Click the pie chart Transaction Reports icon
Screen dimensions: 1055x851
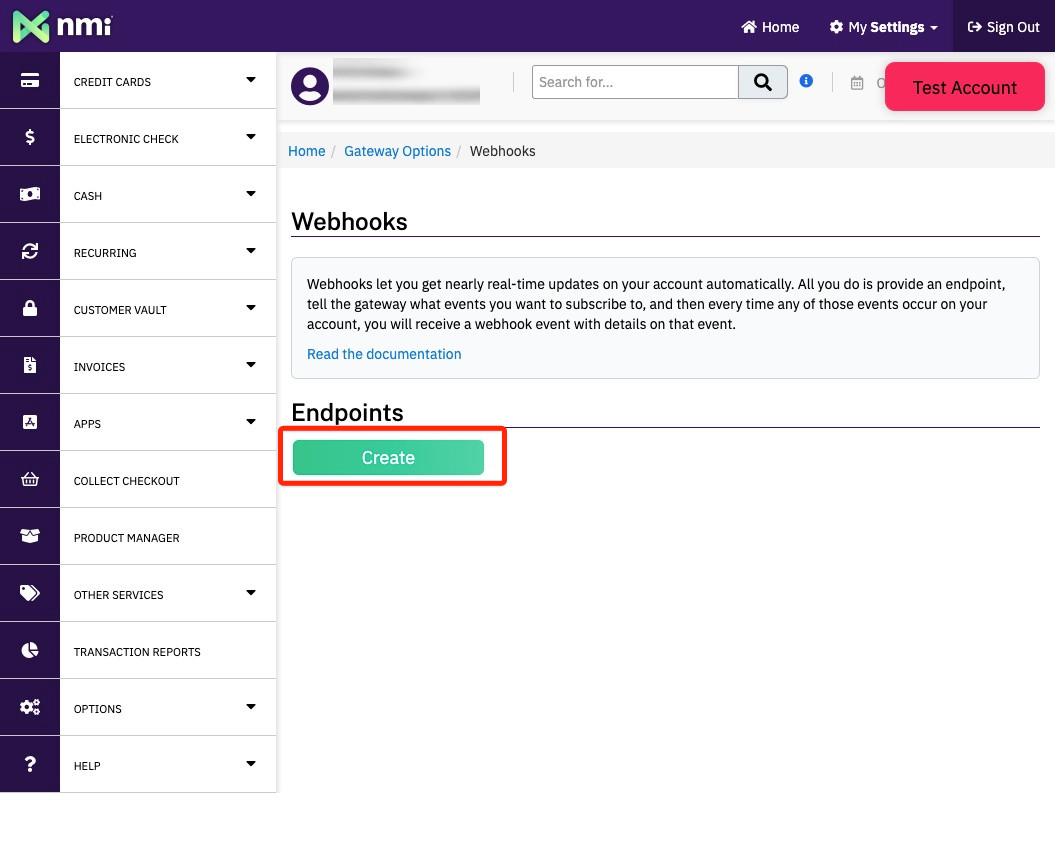30,650
